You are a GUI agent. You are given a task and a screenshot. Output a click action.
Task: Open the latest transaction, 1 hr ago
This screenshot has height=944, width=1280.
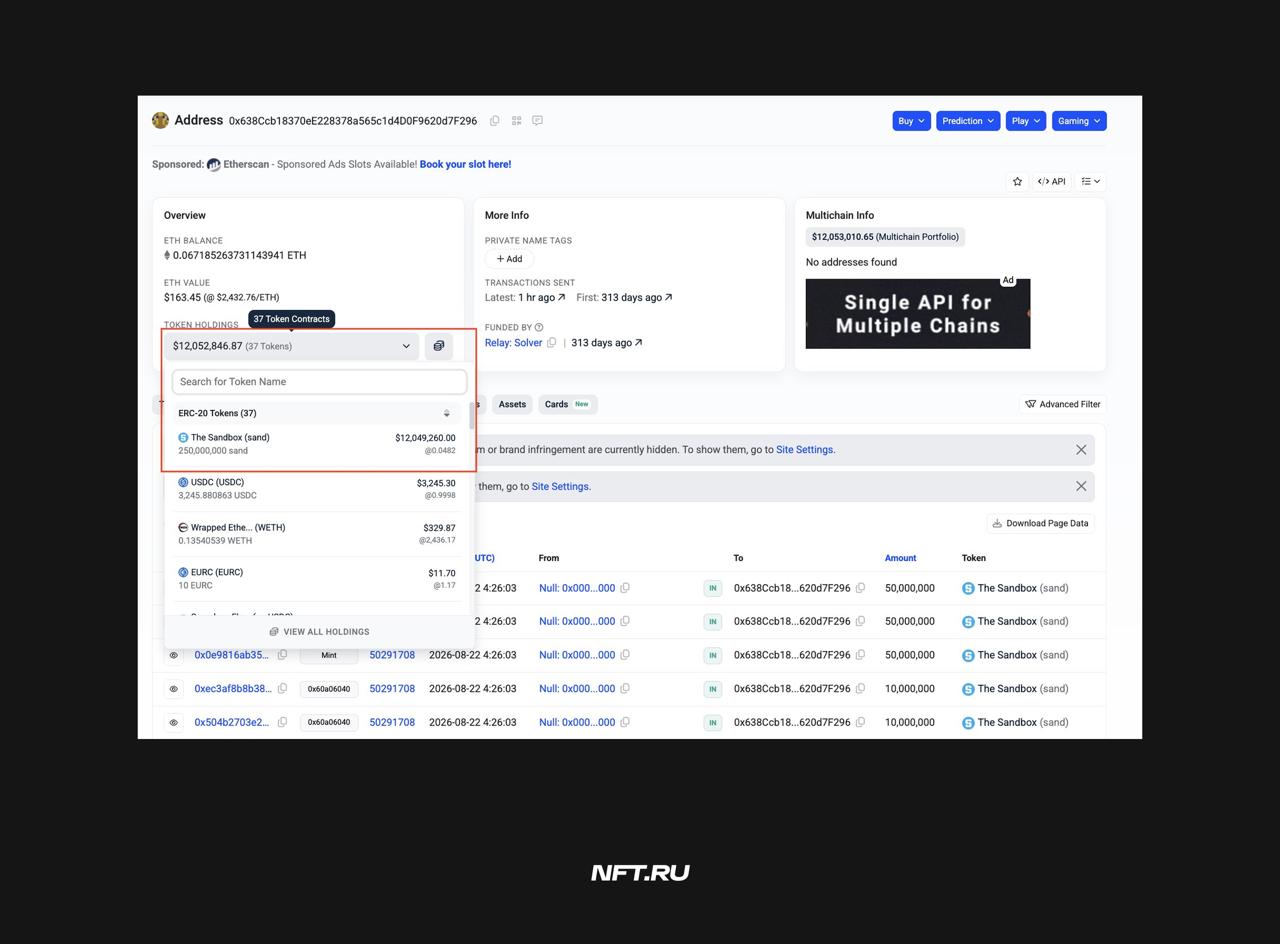click(541, 297)
